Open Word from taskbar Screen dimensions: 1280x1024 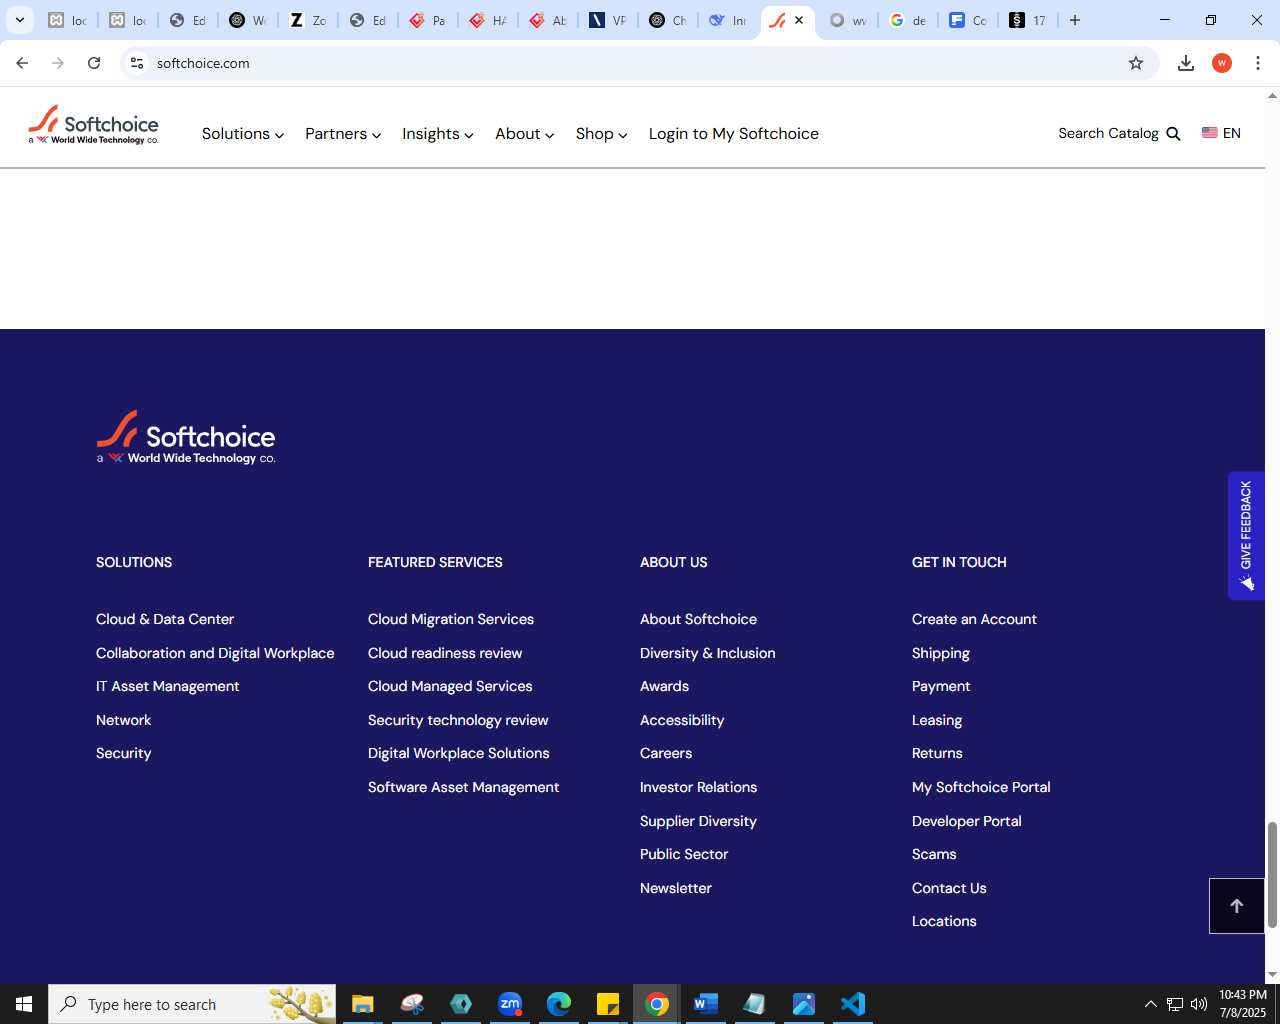click(706, 1004)
